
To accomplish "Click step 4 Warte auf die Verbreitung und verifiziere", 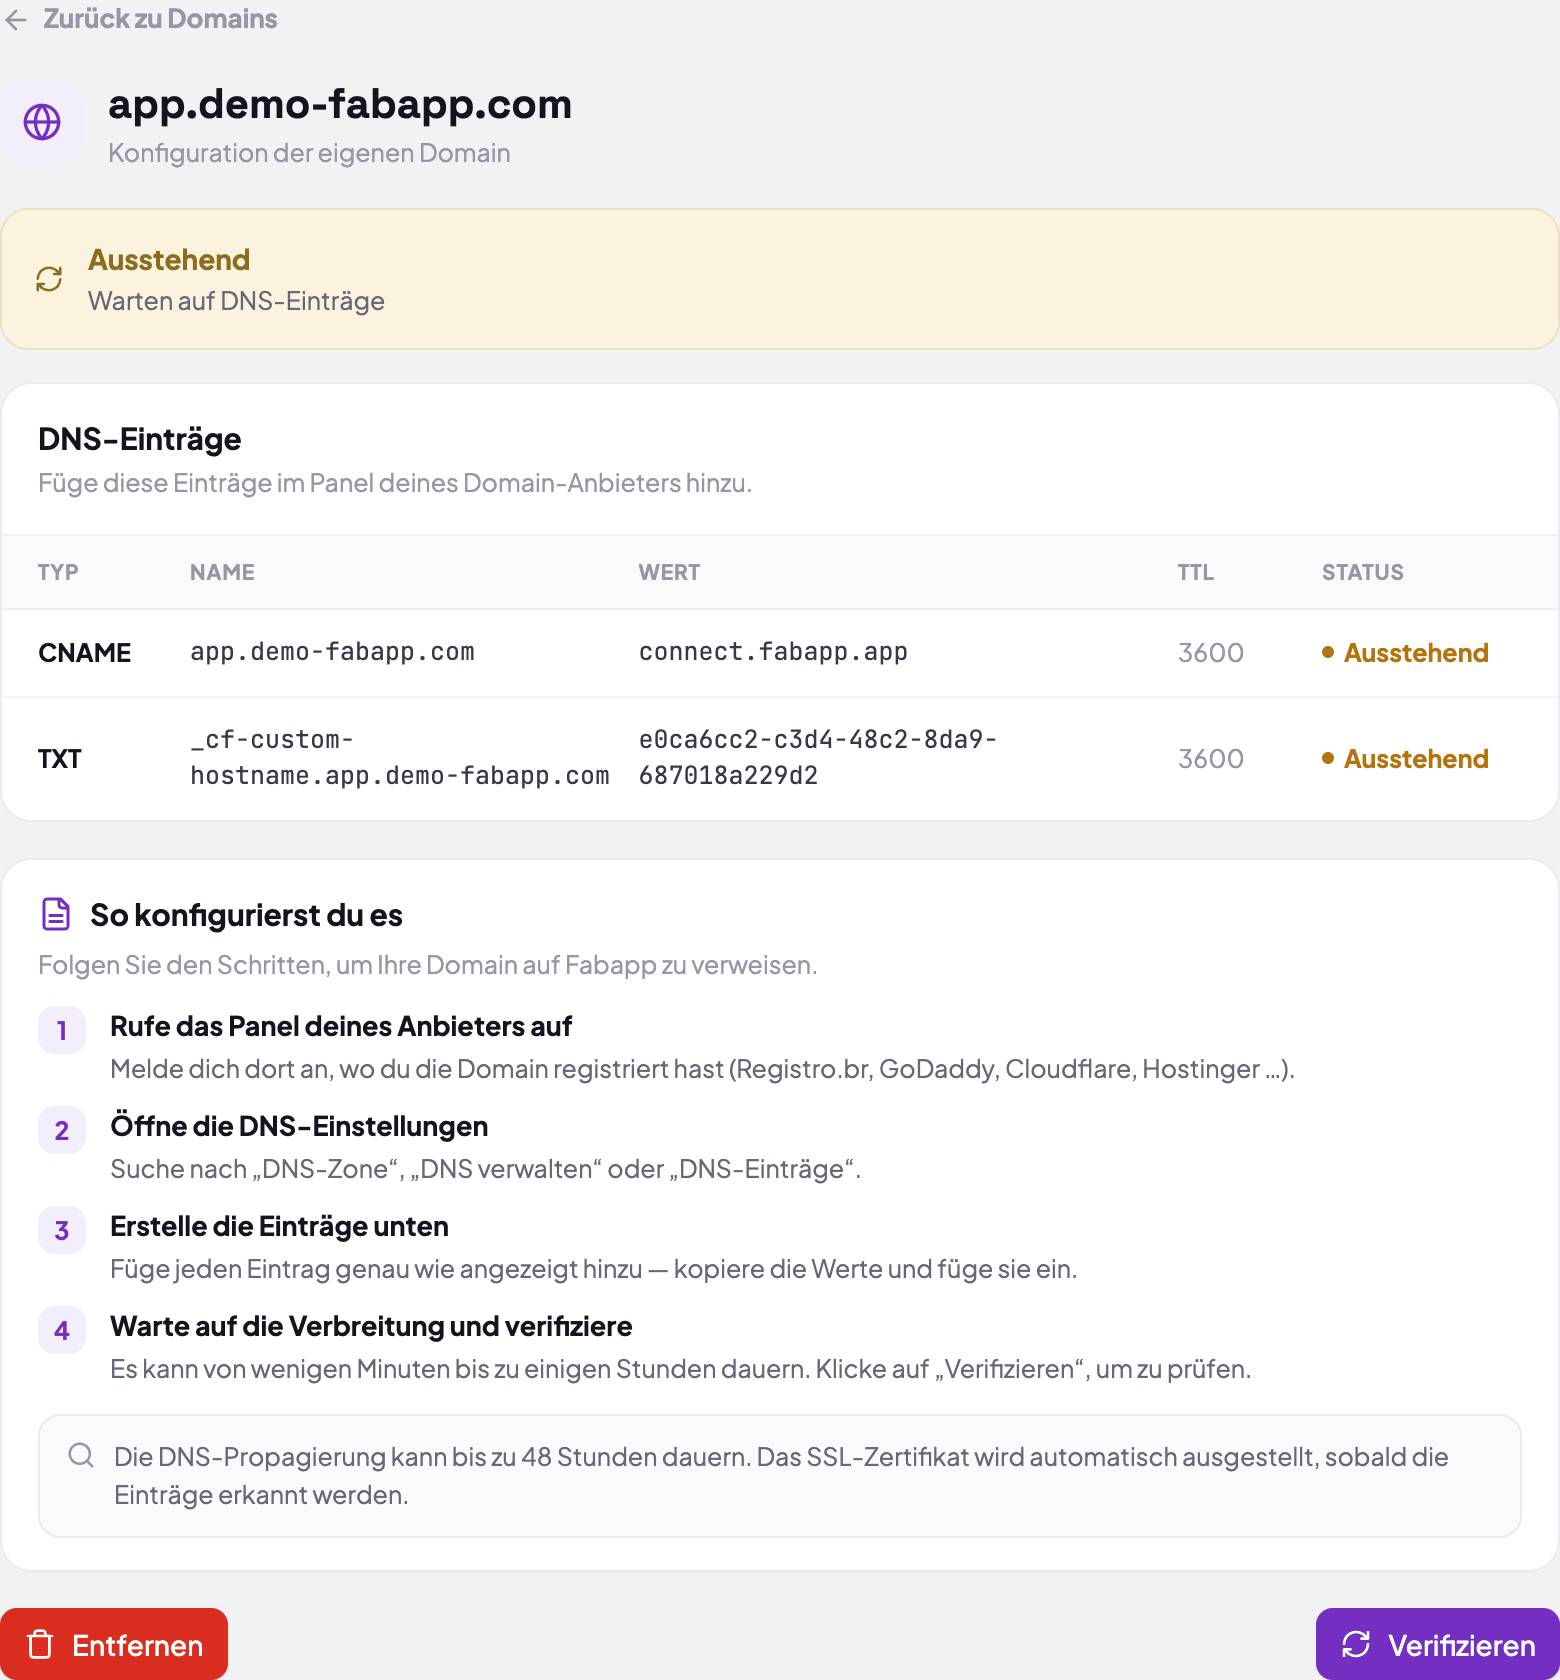I will tap(371, 1326).
